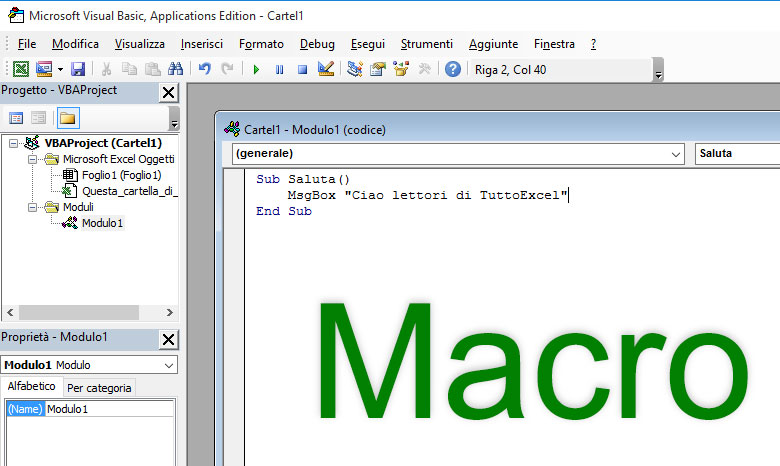Open the Formato menu
Image resolution: width=780 pixels, height=466 pixels.
261,44
